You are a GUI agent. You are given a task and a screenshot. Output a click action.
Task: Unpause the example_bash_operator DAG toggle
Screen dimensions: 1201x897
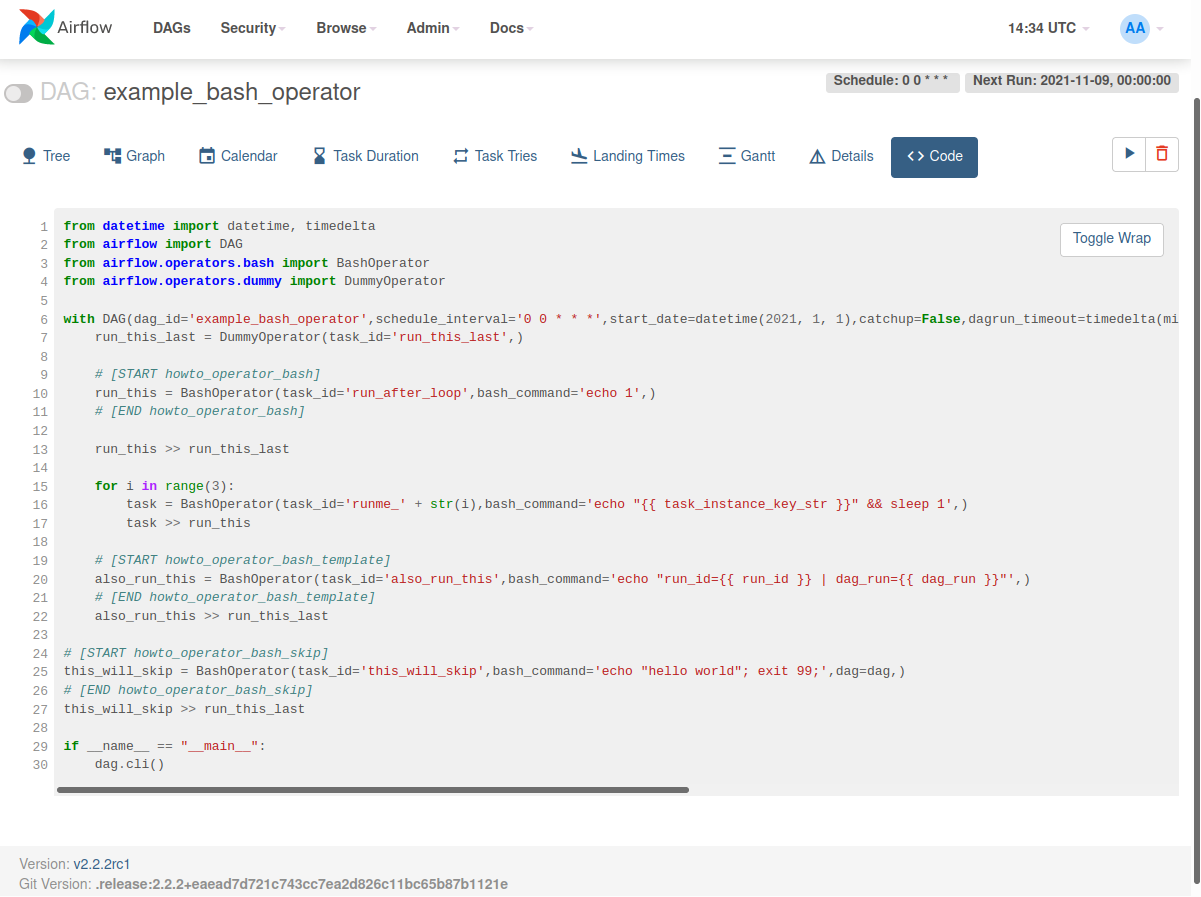pyautogui.click(x=18, y=92)
